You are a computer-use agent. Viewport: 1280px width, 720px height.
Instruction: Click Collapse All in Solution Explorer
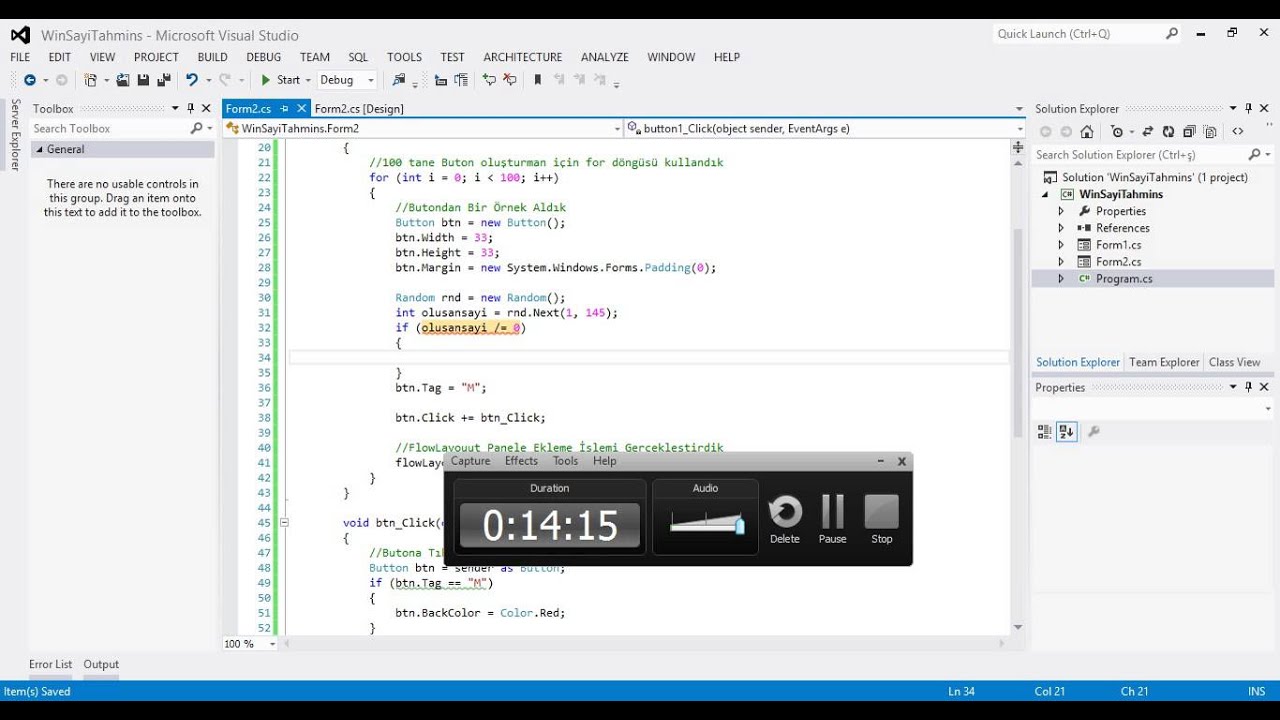(x=1189, y=131)
